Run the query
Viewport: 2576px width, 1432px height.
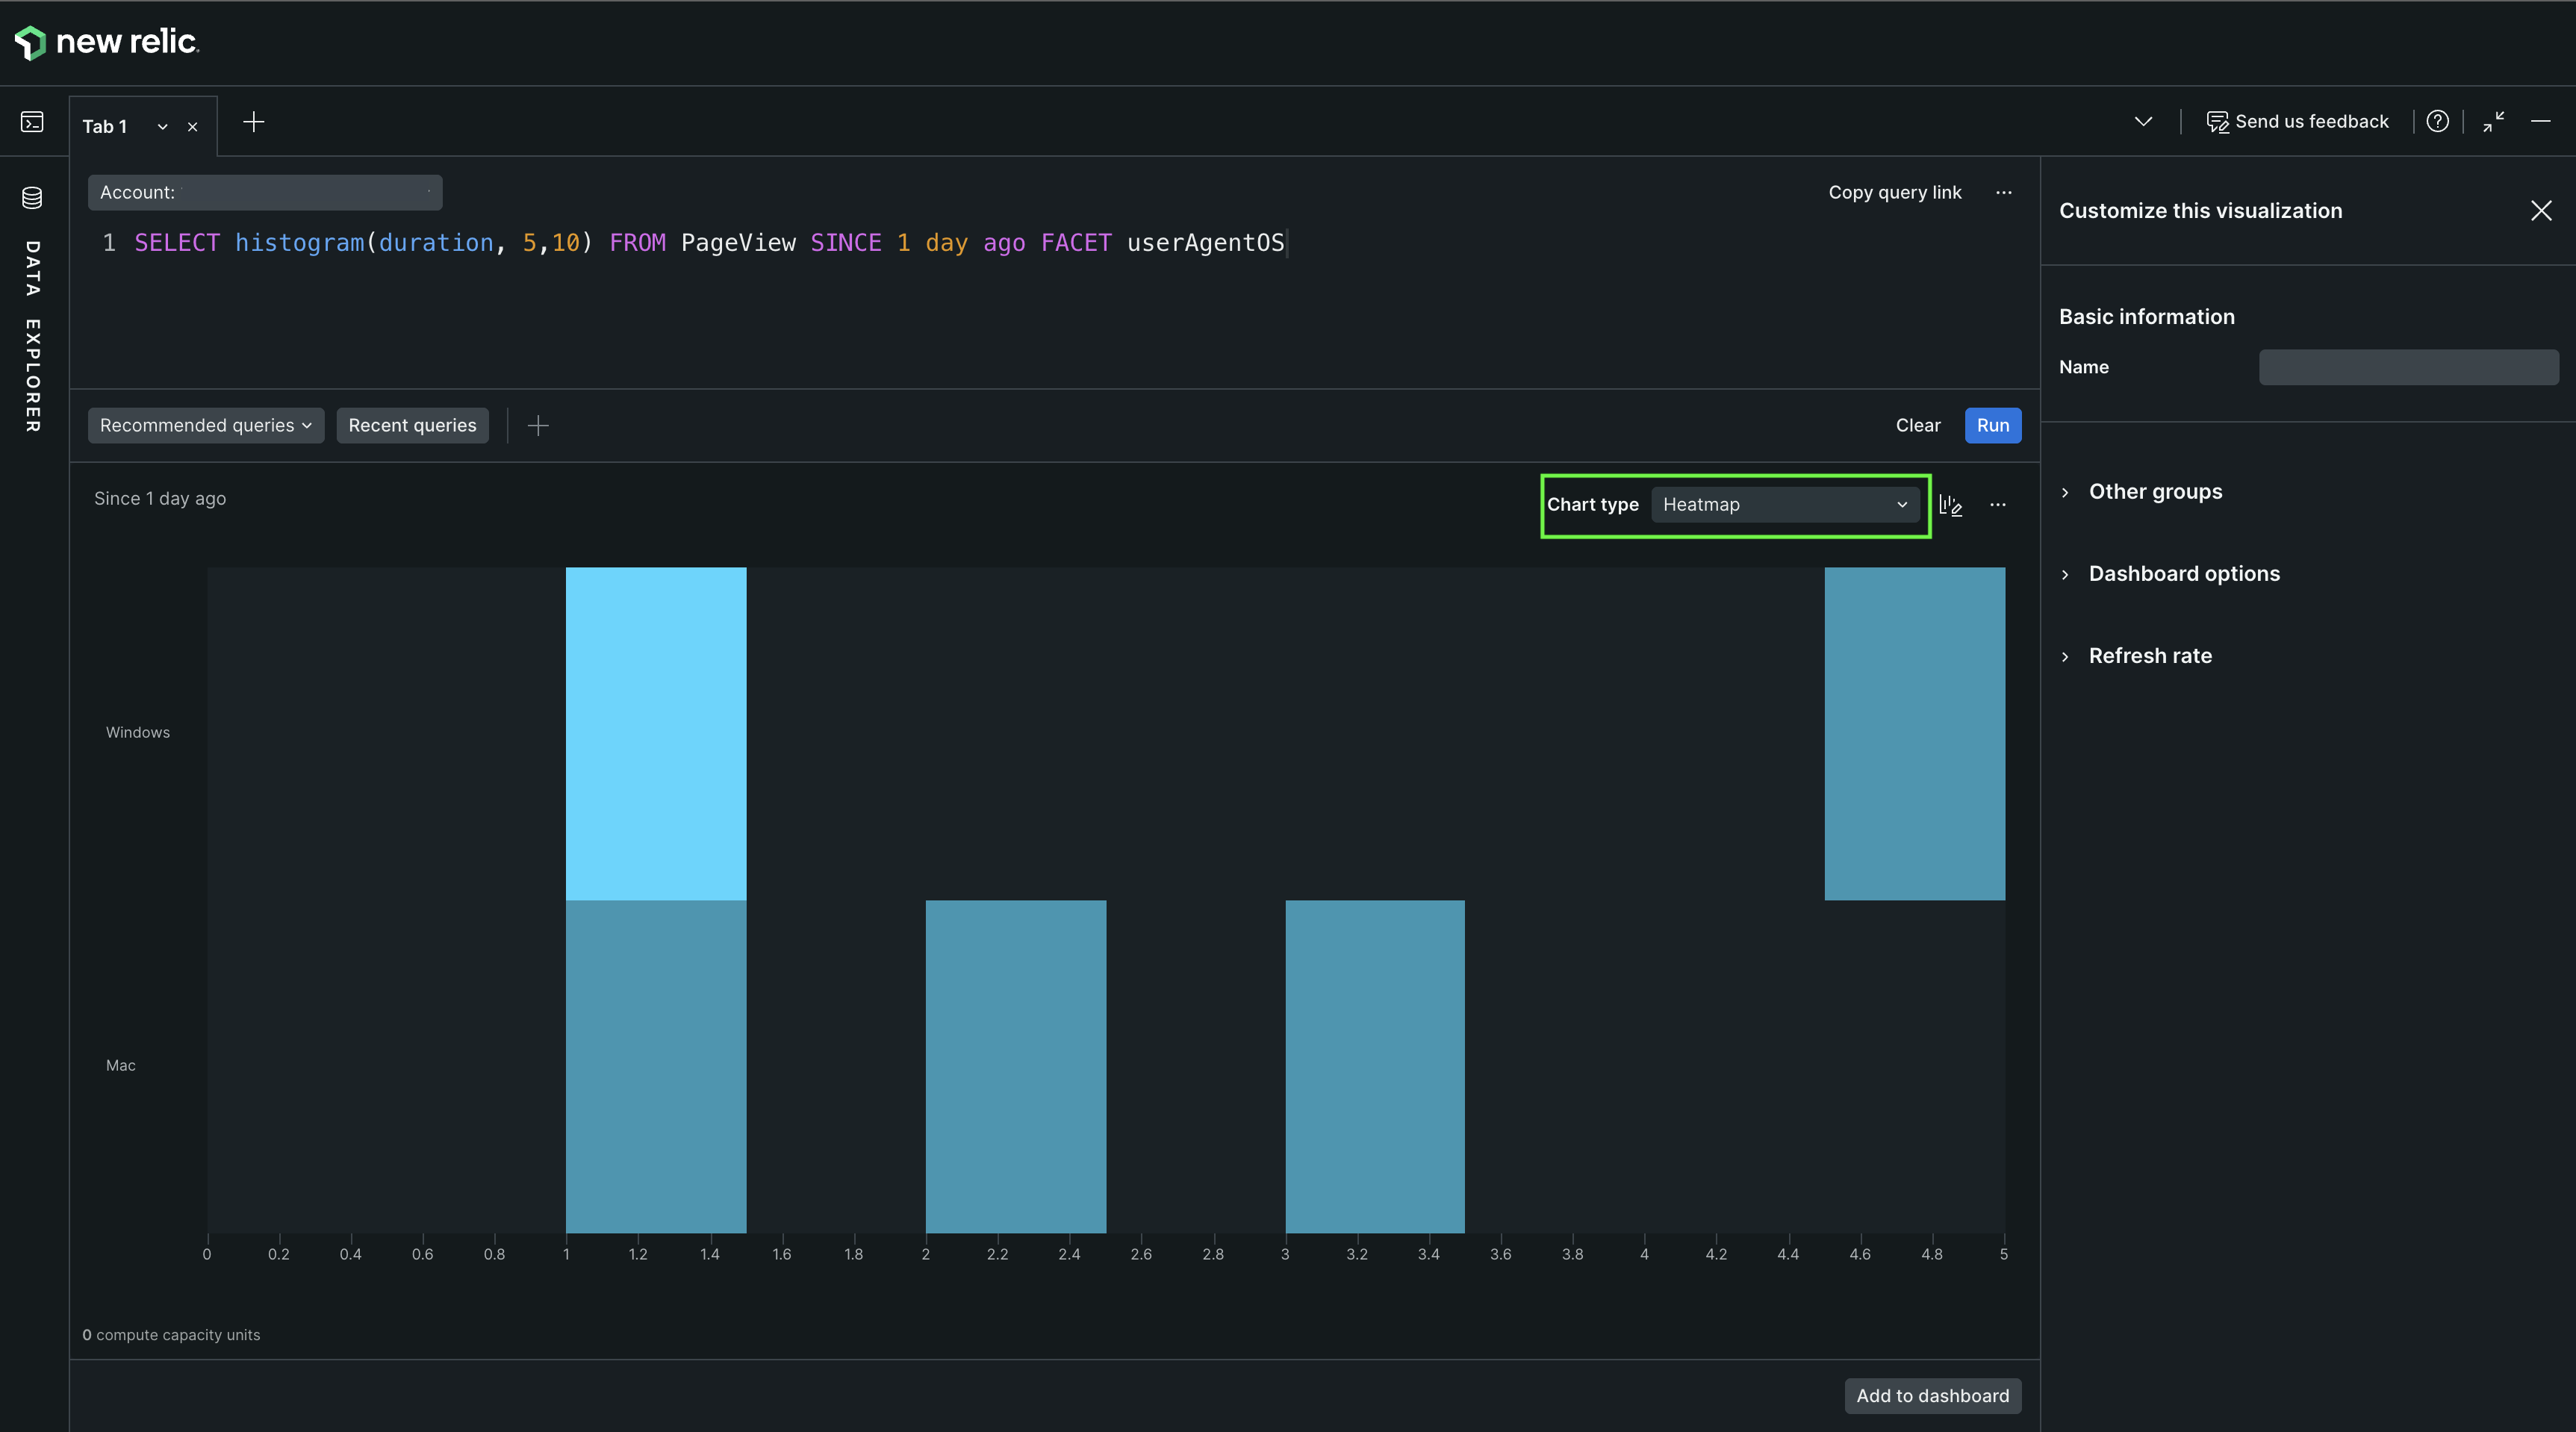tap(1993, 425)
